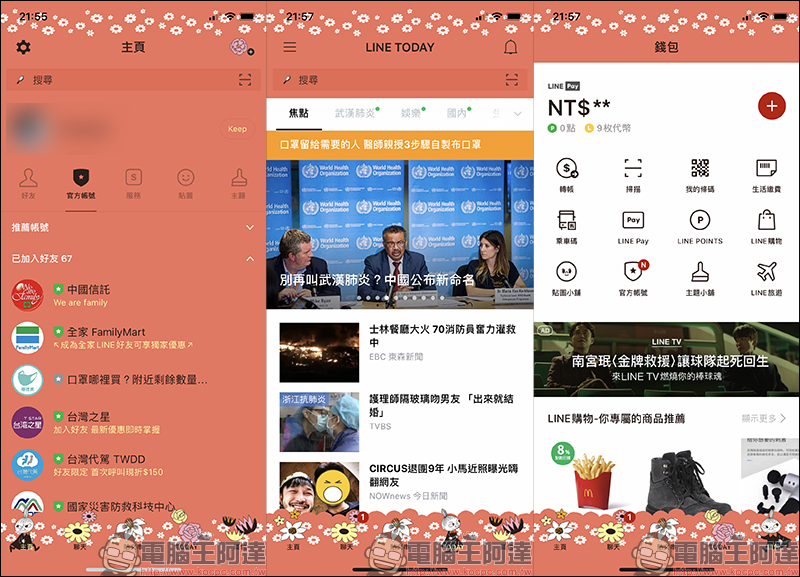Collapse the 已加入好友 67 section
Screen dimensions: 800x577
click(250, 259)
